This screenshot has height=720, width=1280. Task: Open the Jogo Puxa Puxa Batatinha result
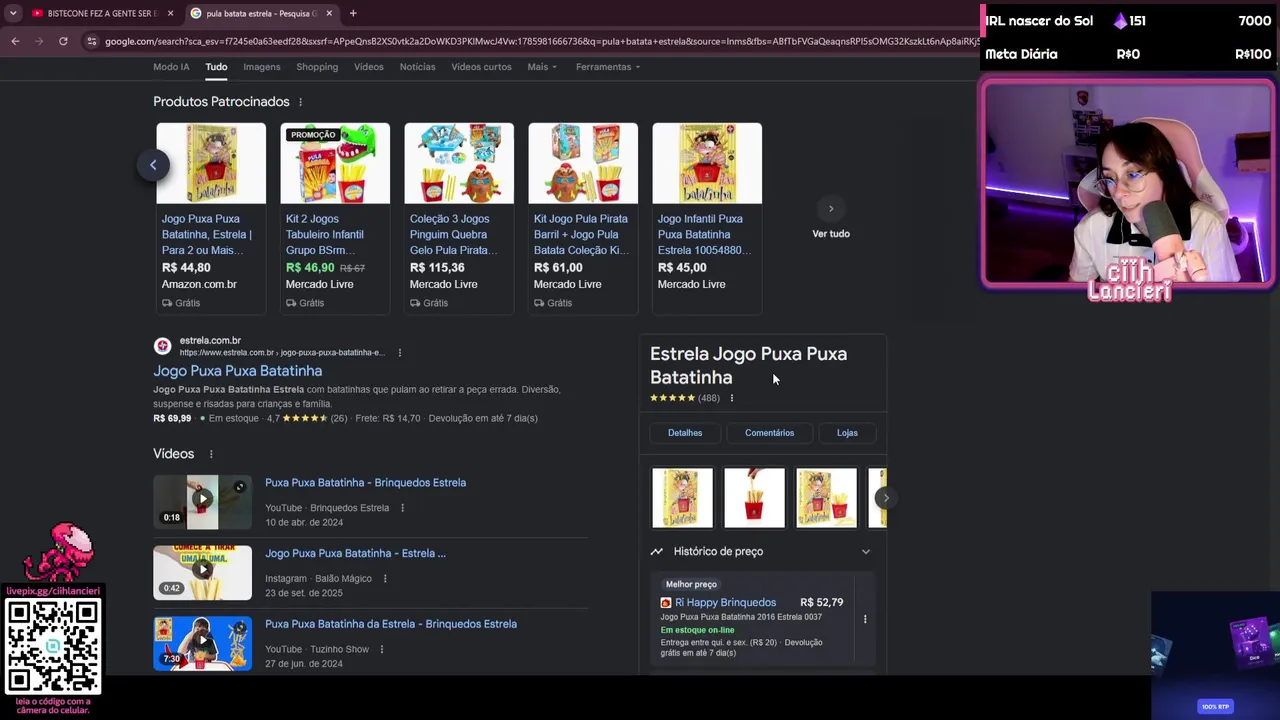pyautogui.click(x=237, y=371)
